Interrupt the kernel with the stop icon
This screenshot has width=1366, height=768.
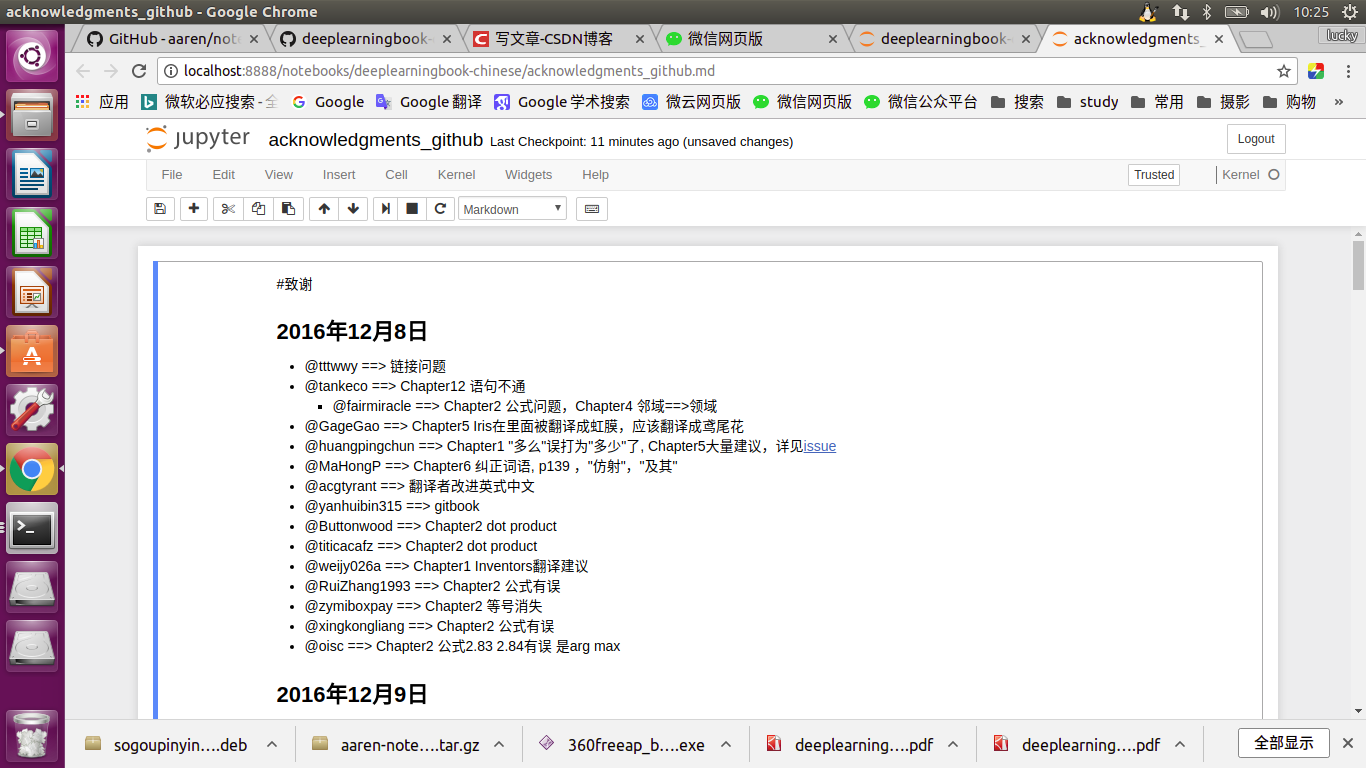tap(411, 208)
